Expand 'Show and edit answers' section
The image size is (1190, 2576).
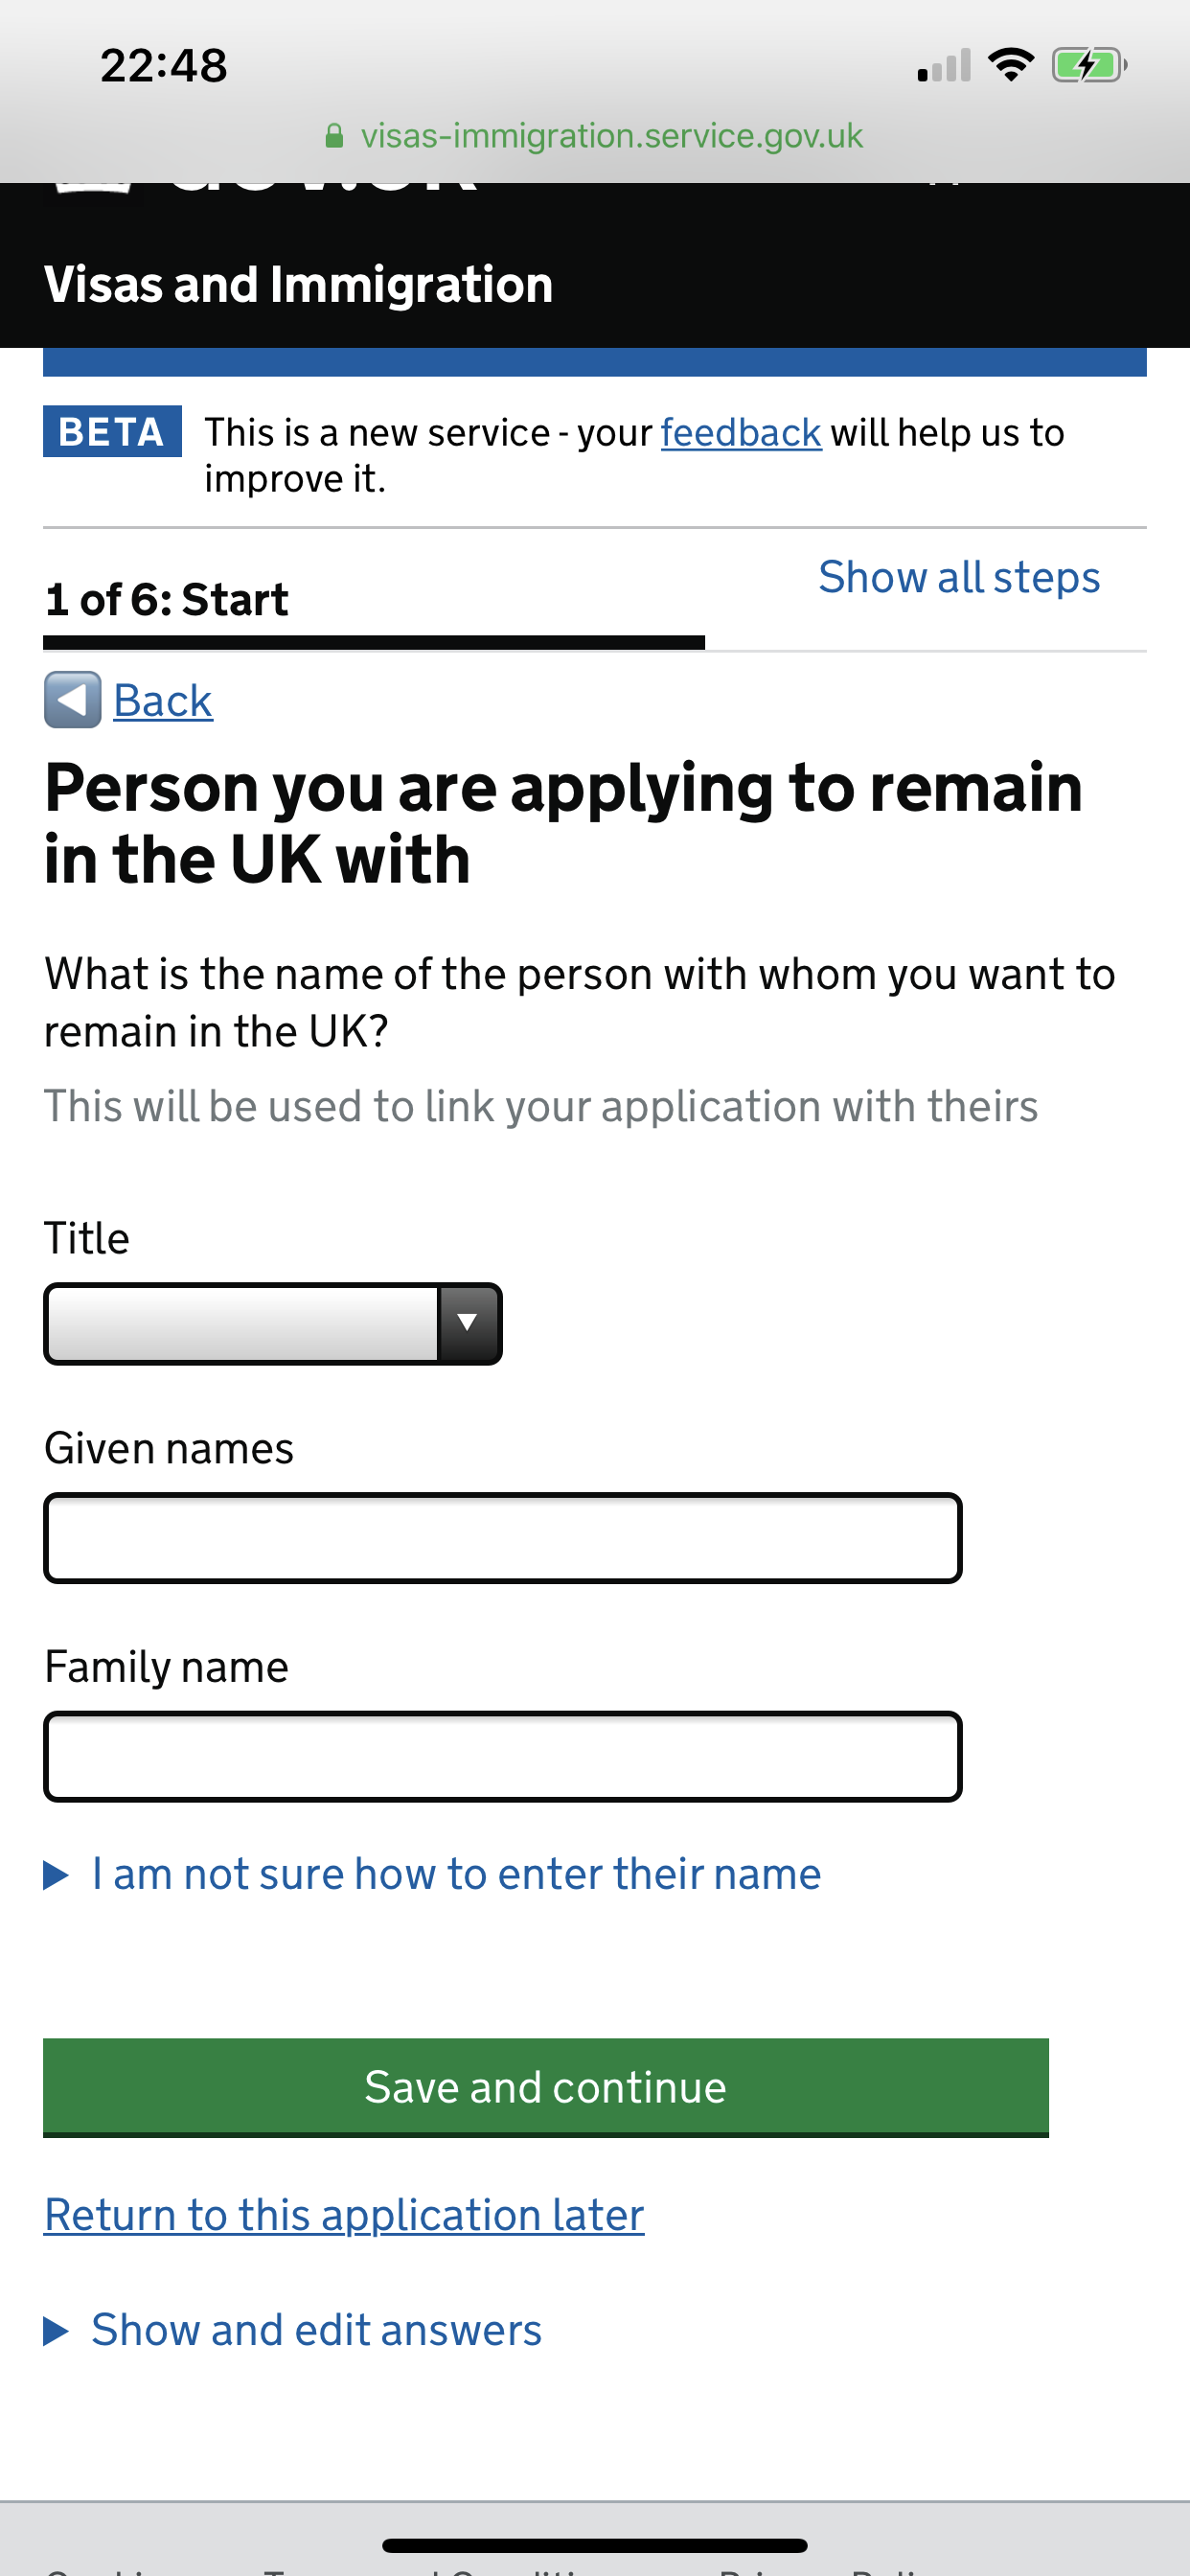tap(293, 2330)
